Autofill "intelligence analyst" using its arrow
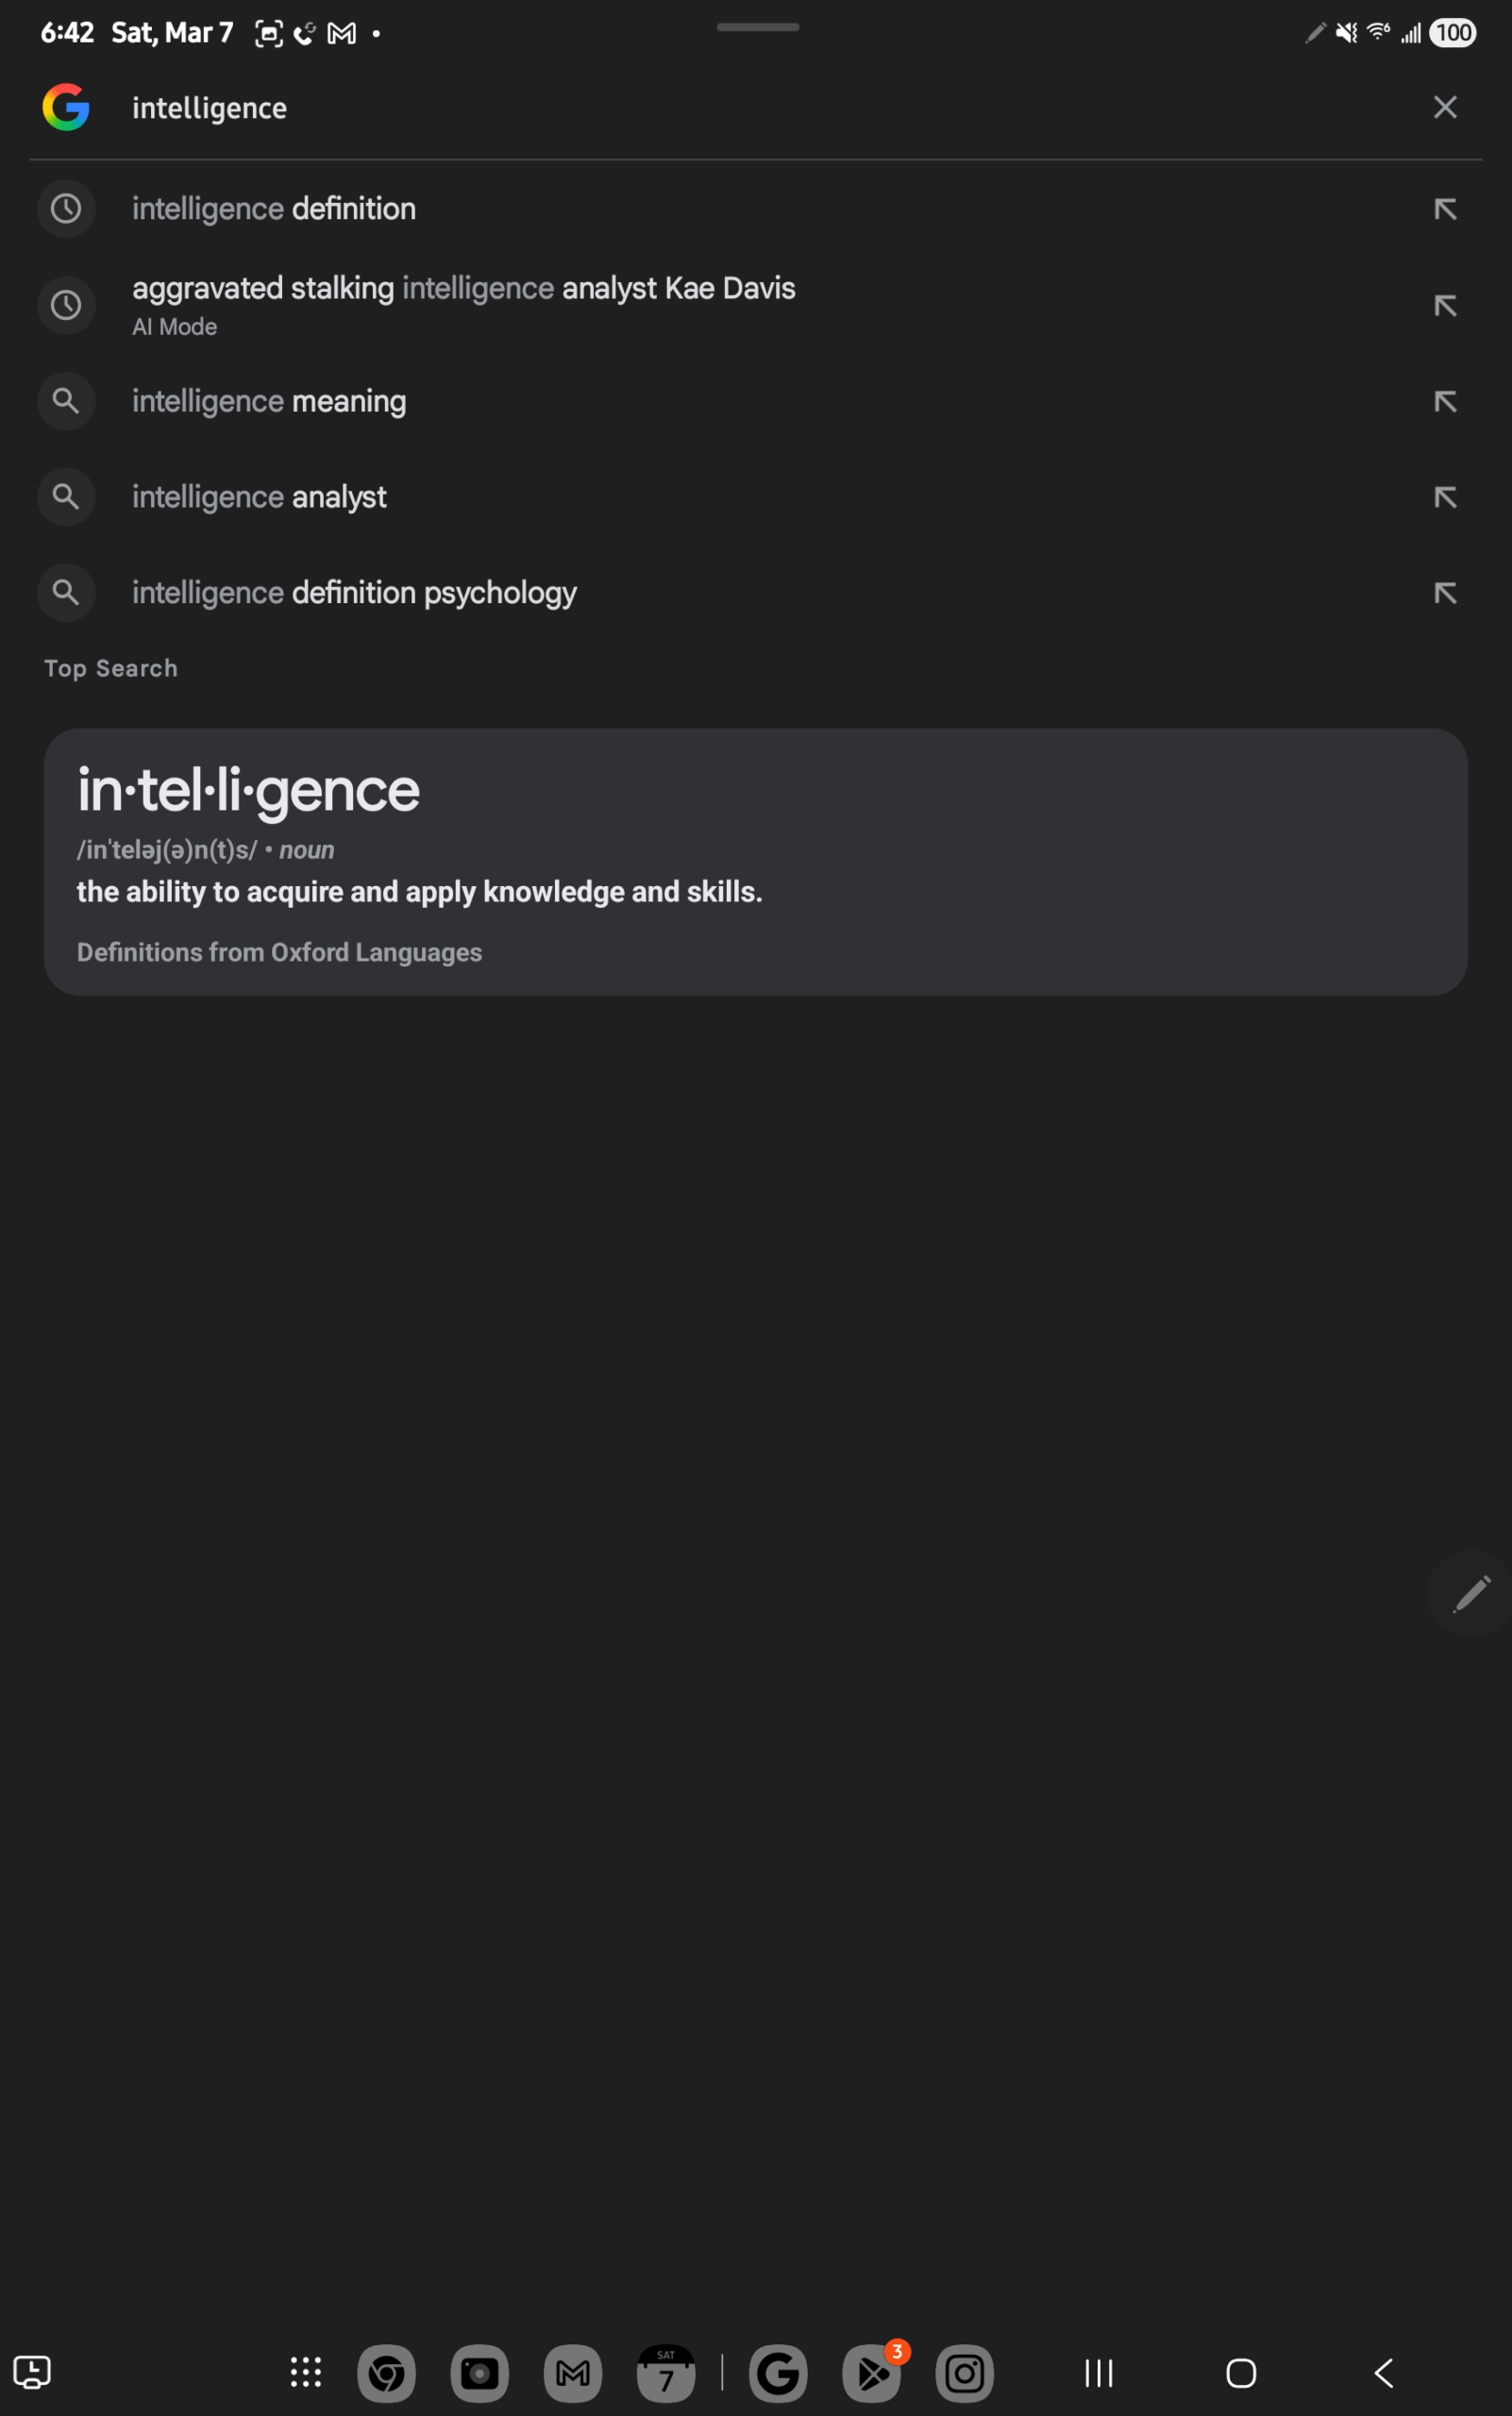The width and height of the screenshot is (1512, 2416). [x=1445, y=497]
